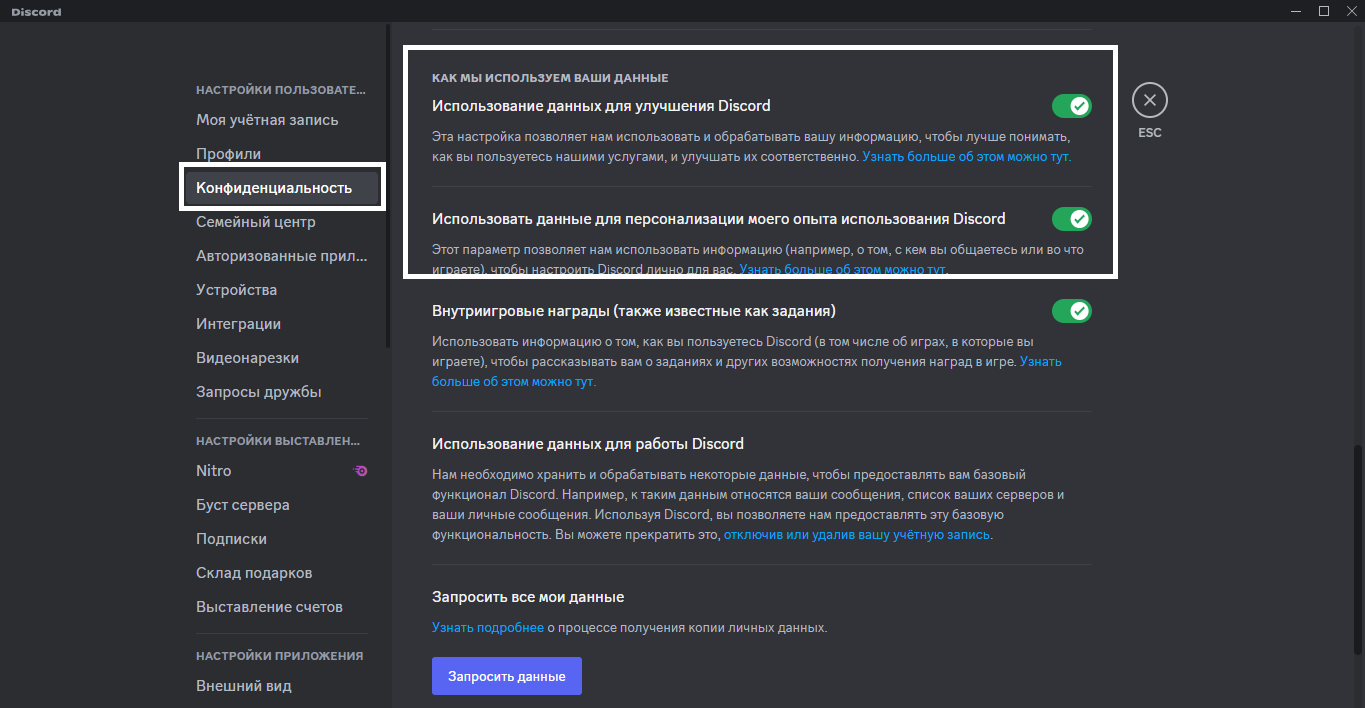
Task: Click the Nitro badge icon in sidebar
Action: (361, 471)
